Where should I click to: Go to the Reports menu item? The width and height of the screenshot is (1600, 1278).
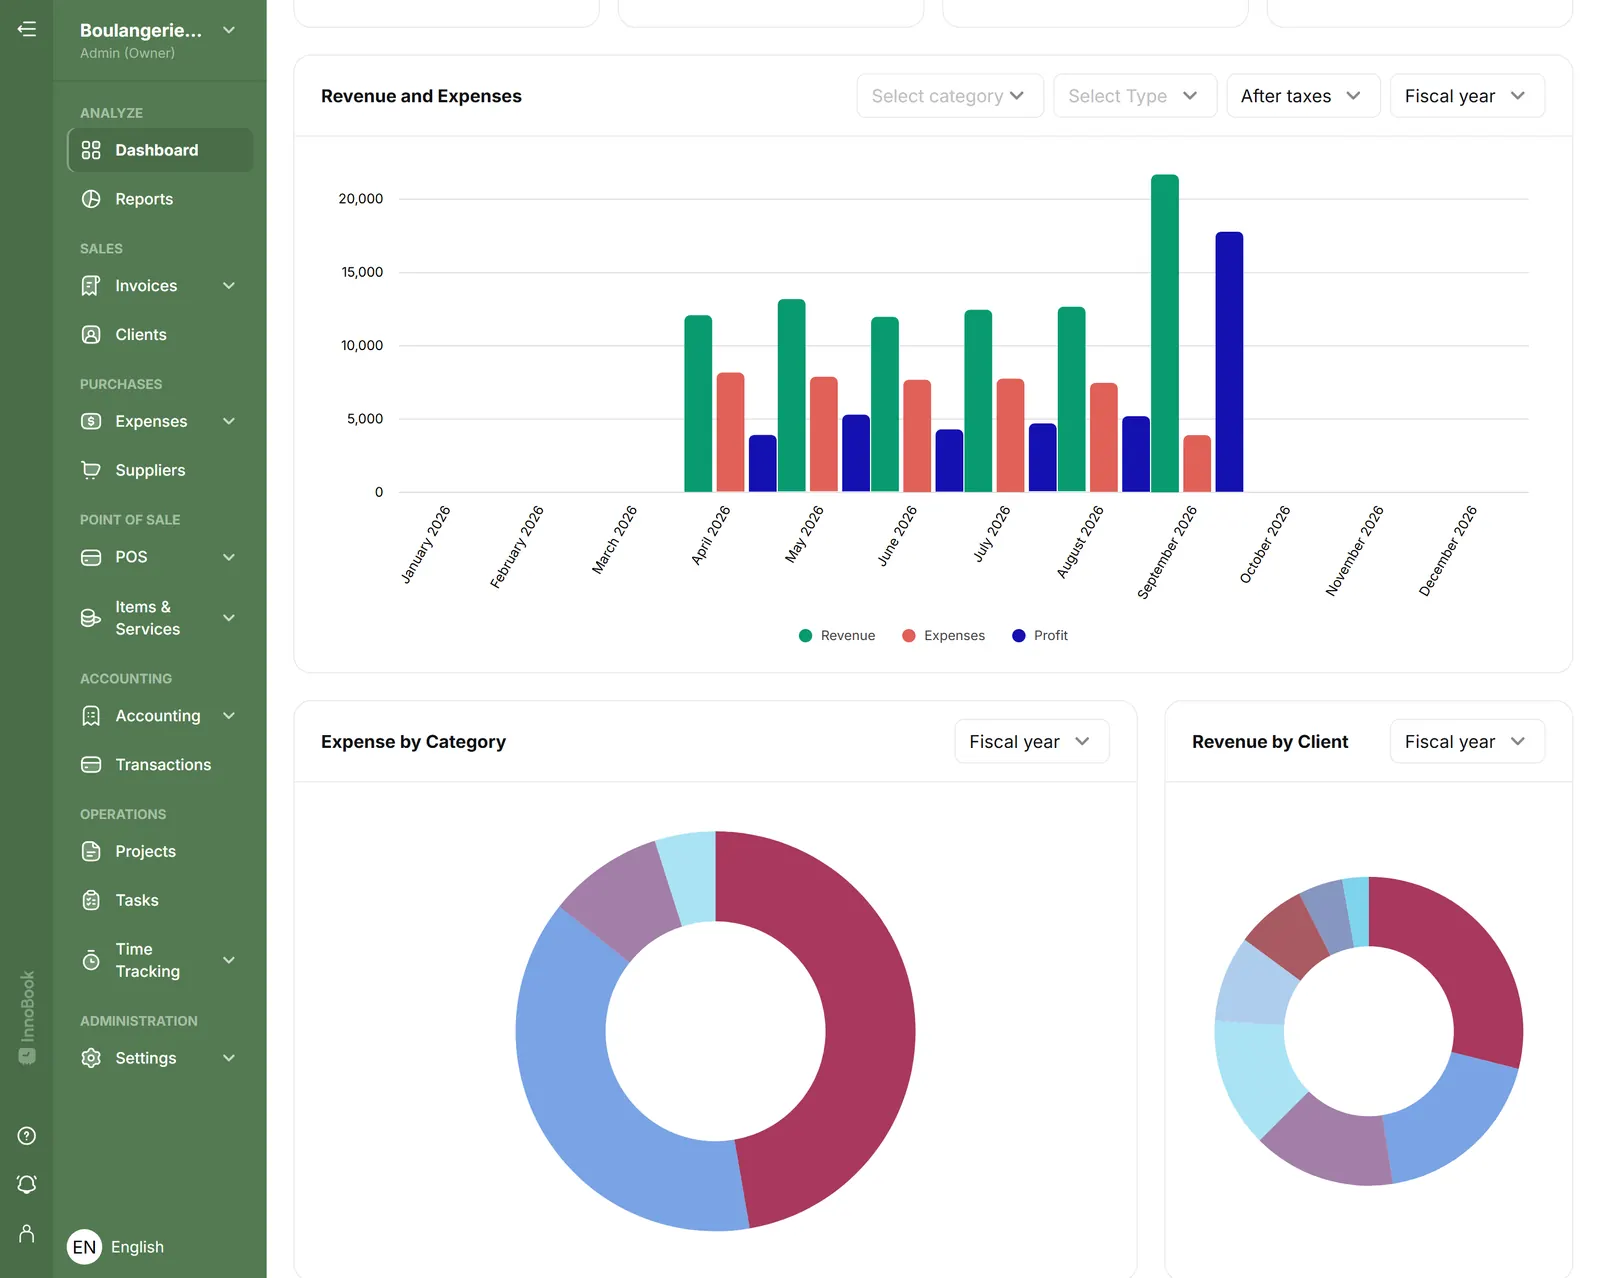tap(160, 199)
